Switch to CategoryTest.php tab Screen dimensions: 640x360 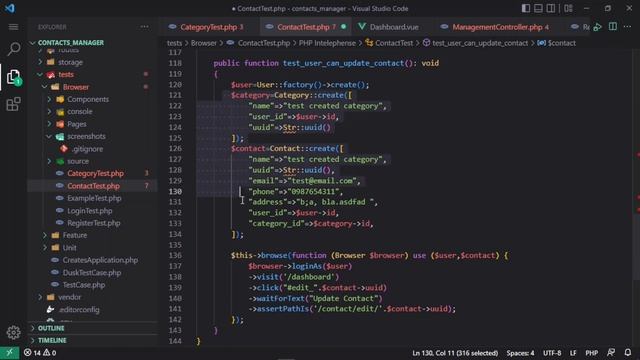click(209, 27)
